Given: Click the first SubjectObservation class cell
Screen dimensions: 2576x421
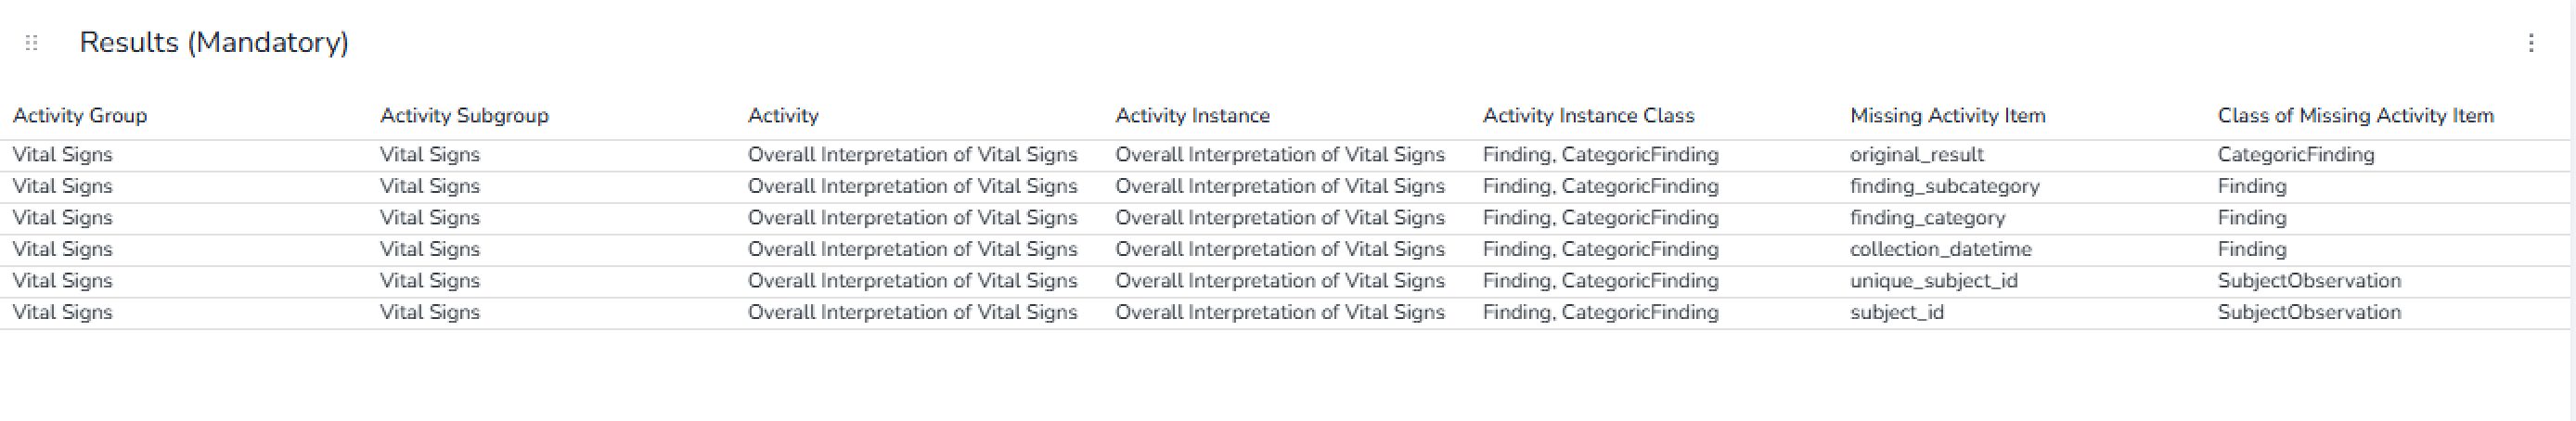Looking at the screenshot, I should coord(2309,281).
